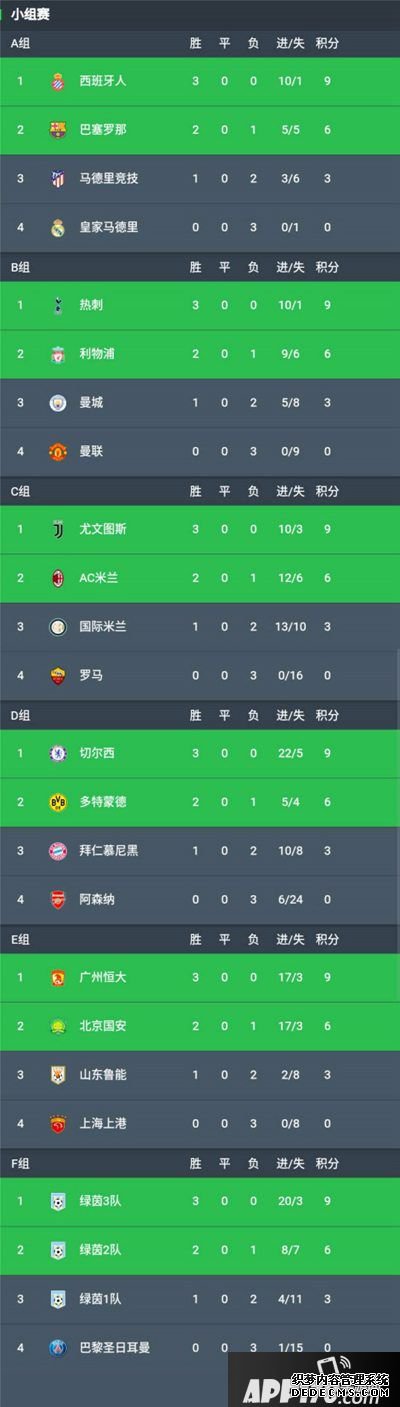400x1407 pixels.
Task: Click the 切尔西 club crest
Action: pos(58,753)
